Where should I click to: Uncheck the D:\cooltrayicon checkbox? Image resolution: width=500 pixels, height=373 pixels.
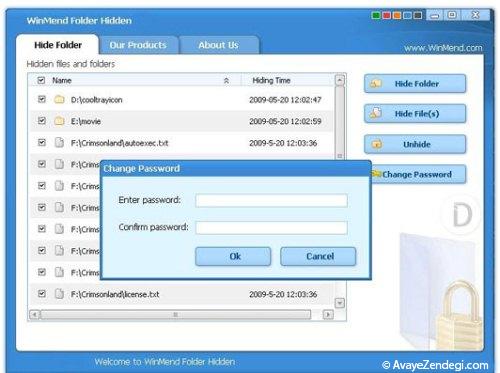[x=41, y=99]
